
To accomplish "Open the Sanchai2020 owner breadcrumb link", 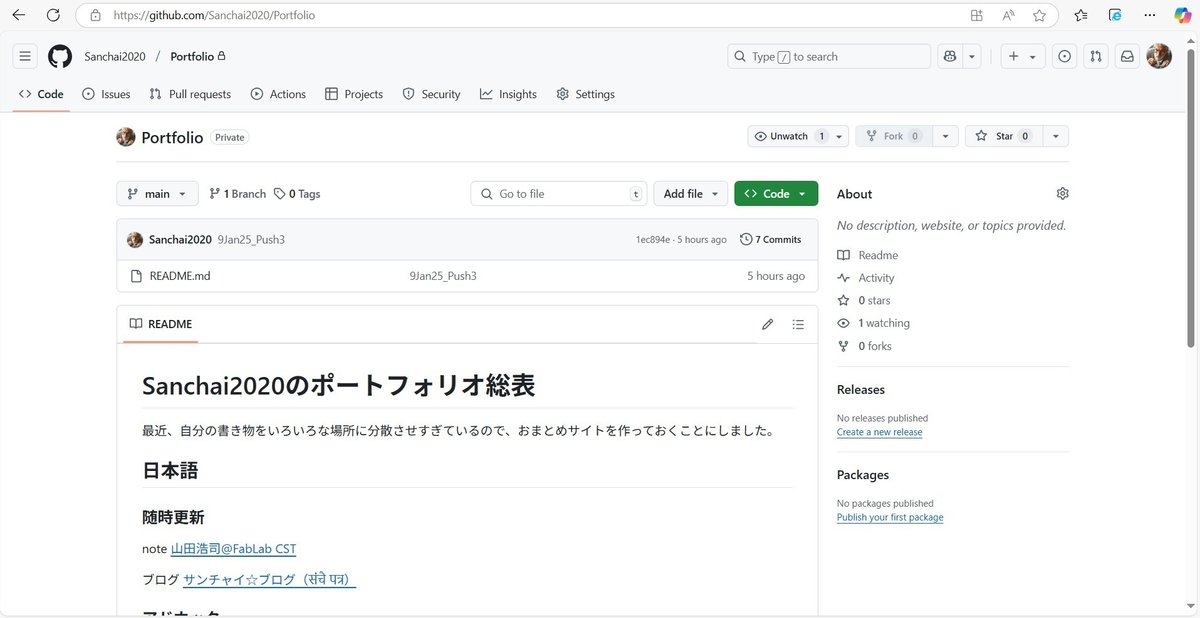I will 115,56.
